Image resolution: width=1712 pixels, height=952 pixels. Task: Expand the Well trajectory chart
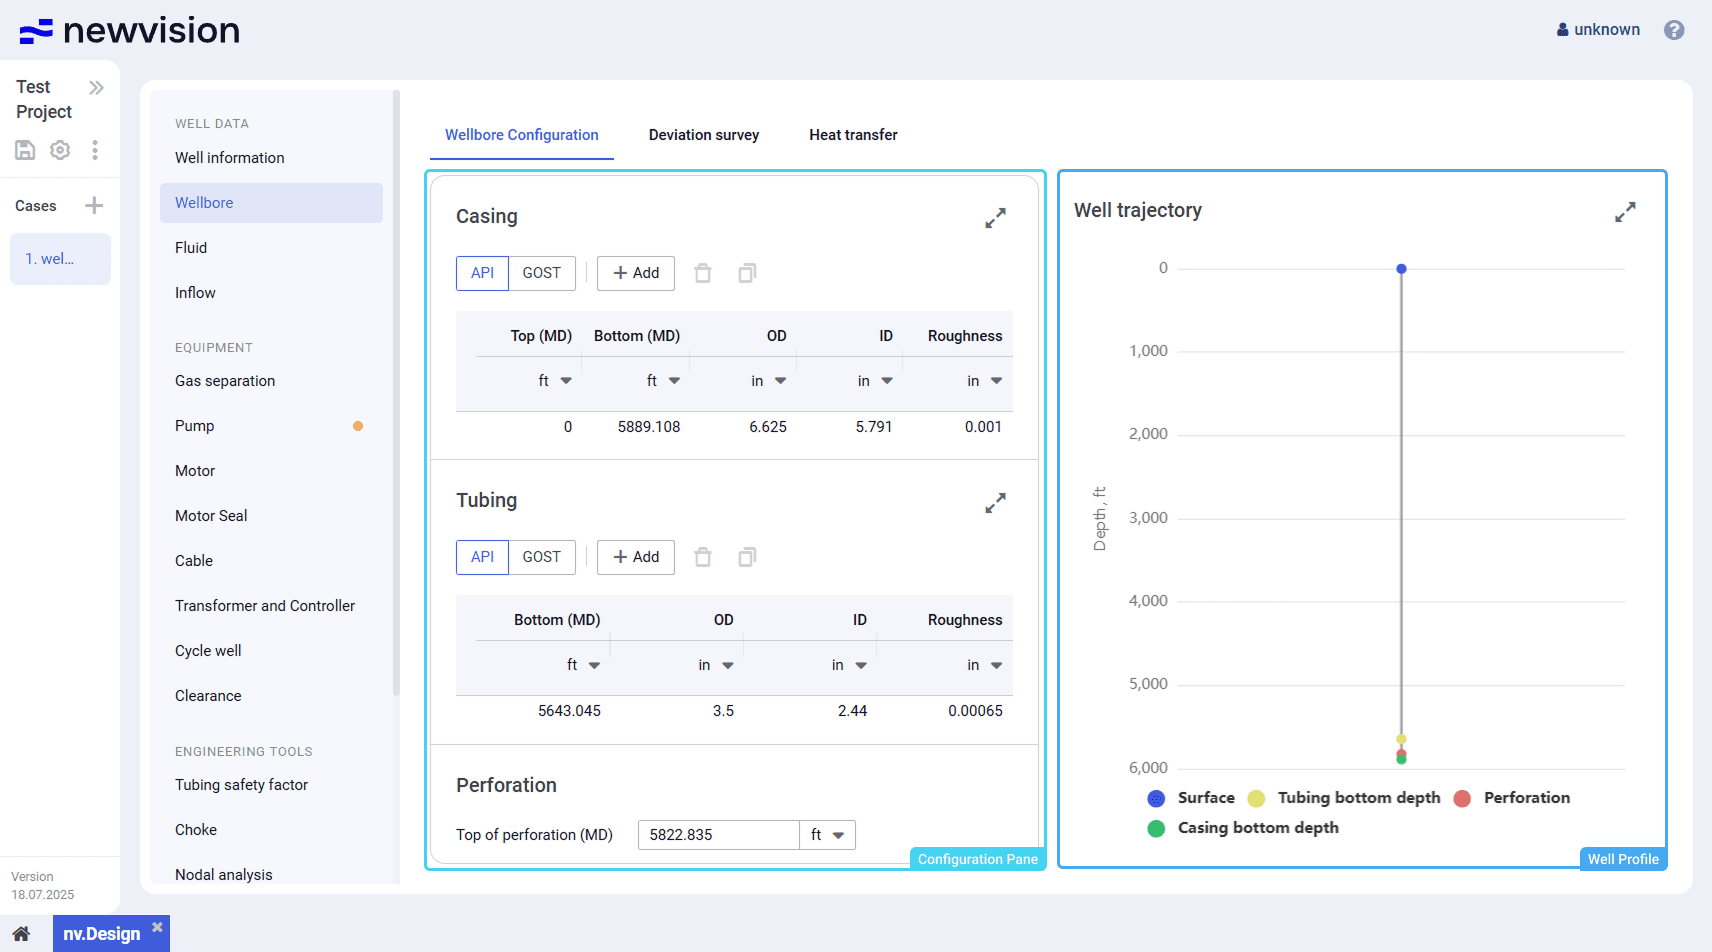(1625, 212)
